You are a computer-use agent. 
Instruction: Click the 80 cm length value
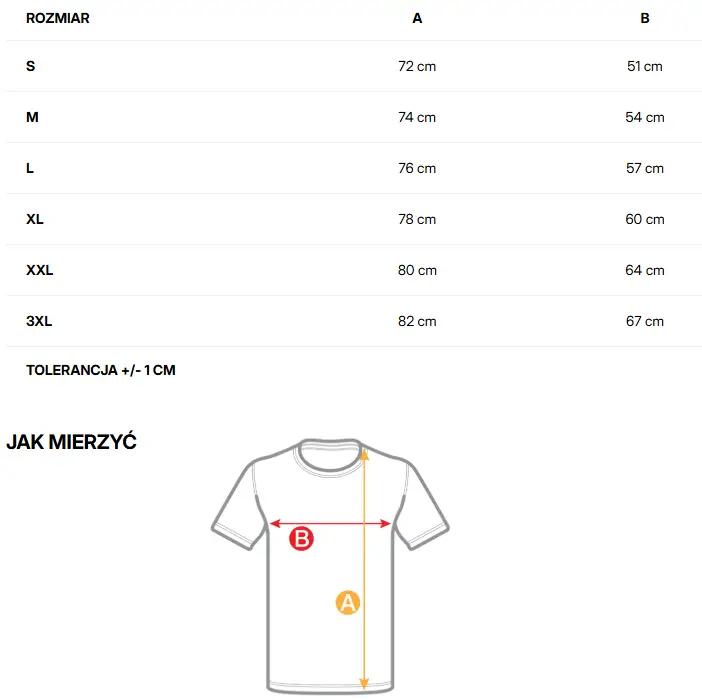click(x=417, y=270)
